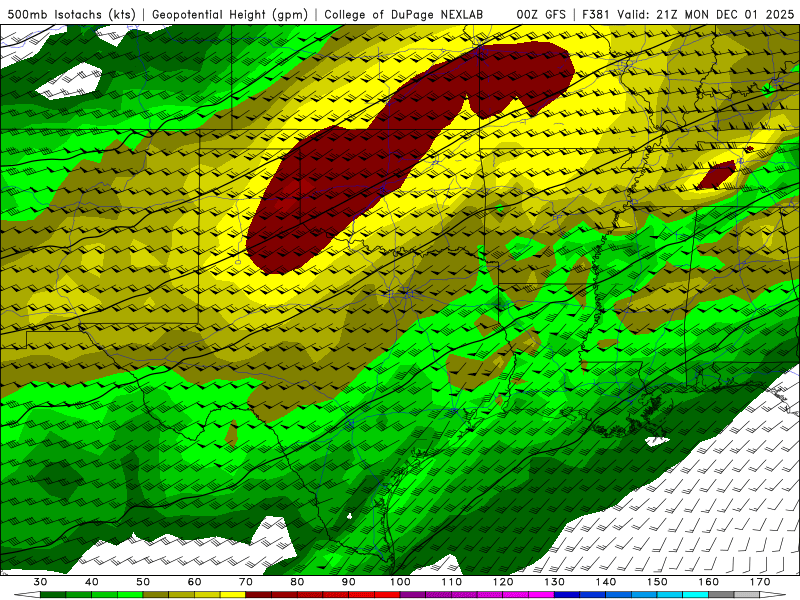Click the darkest green swatch under 30
800x600 pixels.
click(53, 596)
